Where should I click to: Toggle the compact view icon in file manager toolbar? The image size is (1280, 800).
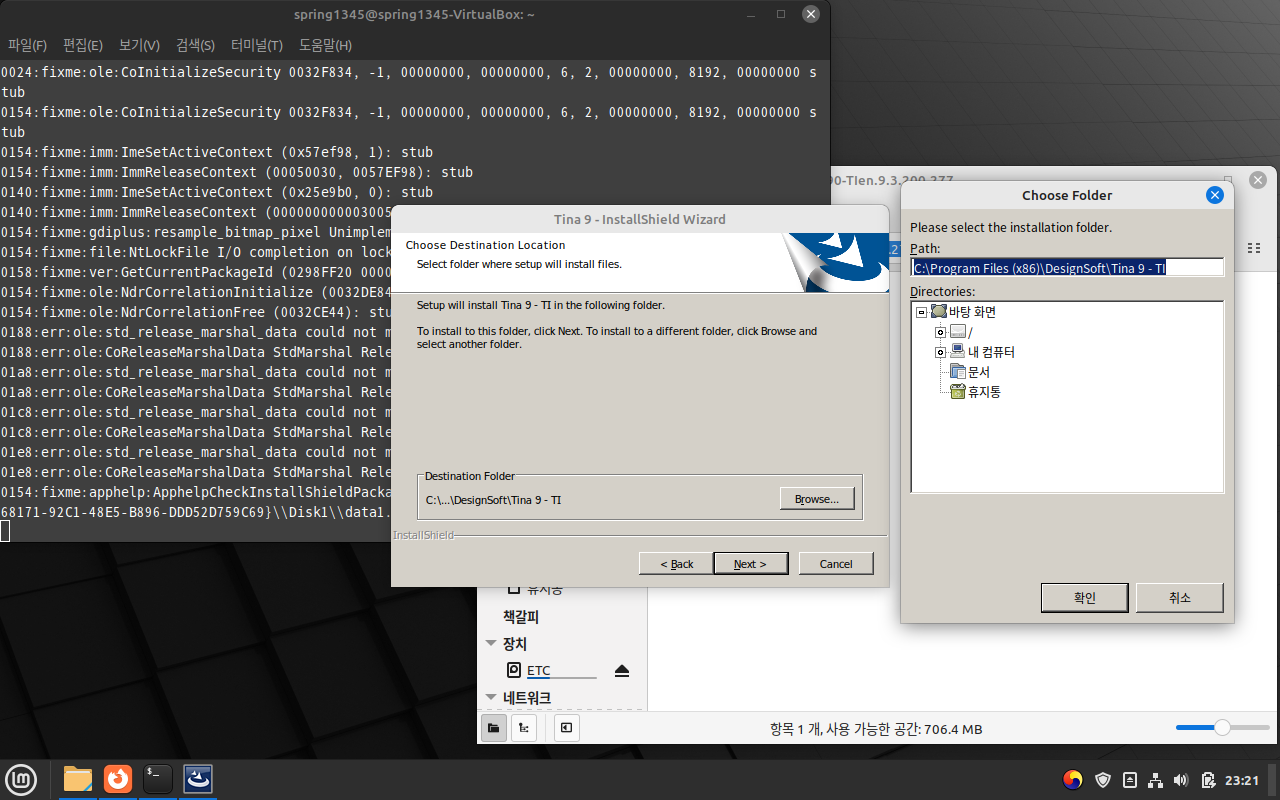click(x=1256, y=247)
